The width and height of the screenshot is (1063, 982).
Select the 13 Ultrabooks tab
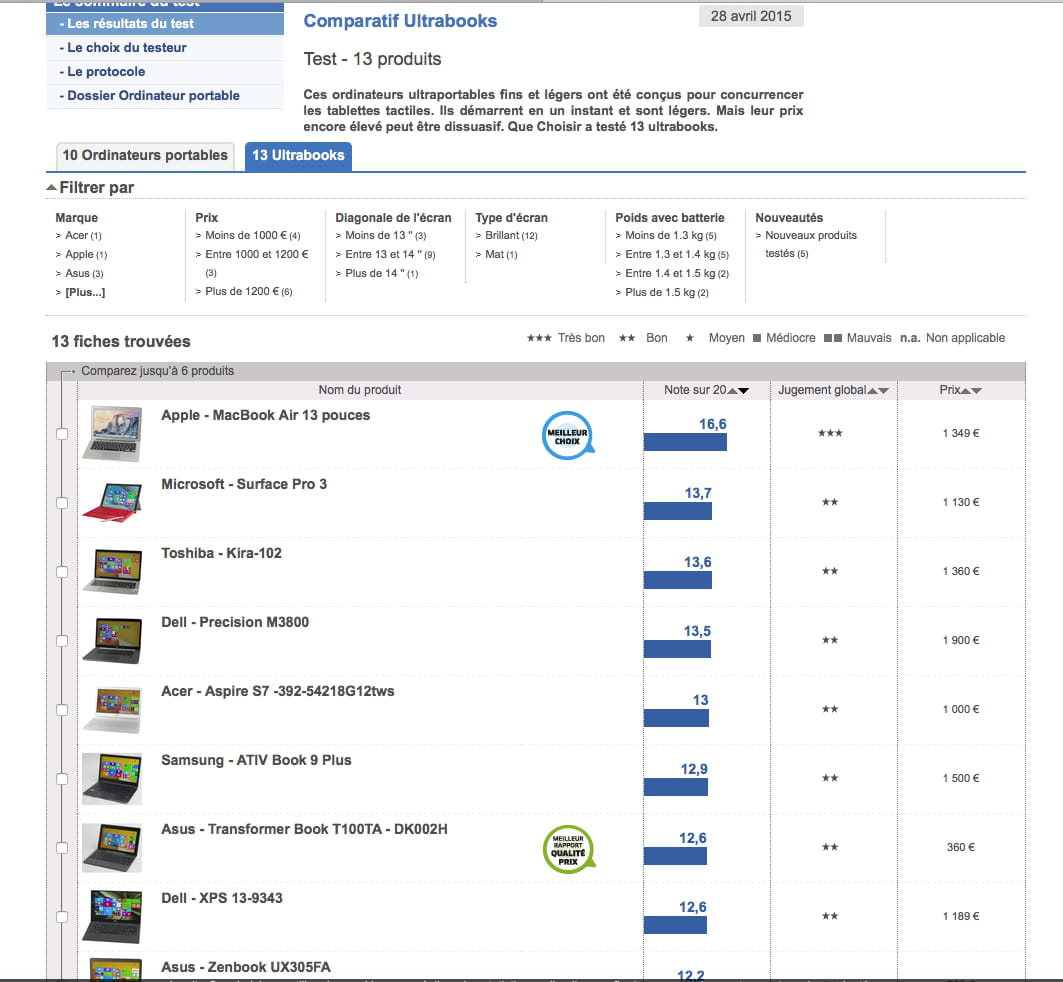click(298, 156)
